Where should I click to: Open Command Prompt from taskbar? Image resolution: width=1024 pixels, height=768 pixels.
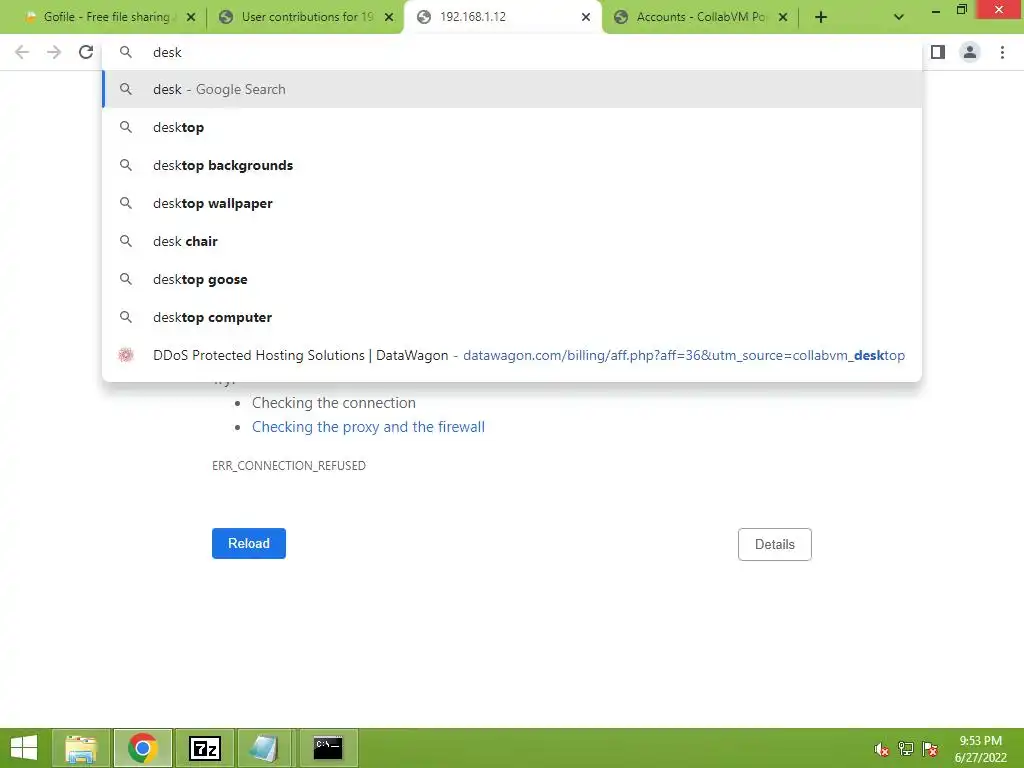[x=328, y=748]
